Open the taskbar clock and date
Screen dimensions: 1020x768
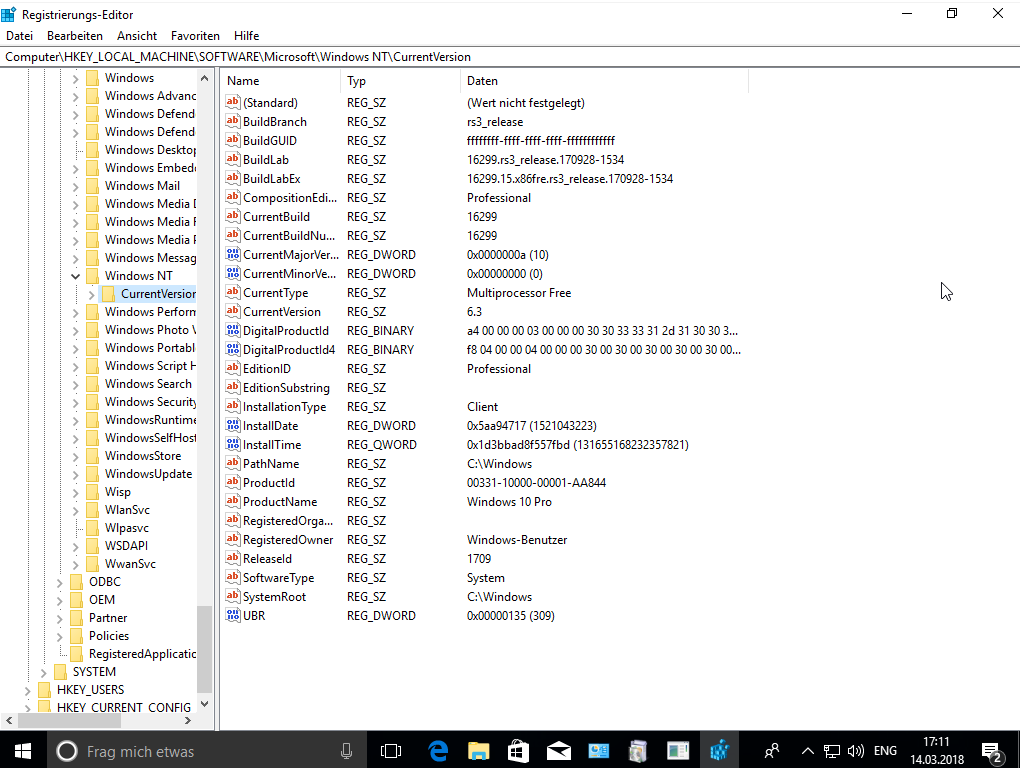coord(937,751)
